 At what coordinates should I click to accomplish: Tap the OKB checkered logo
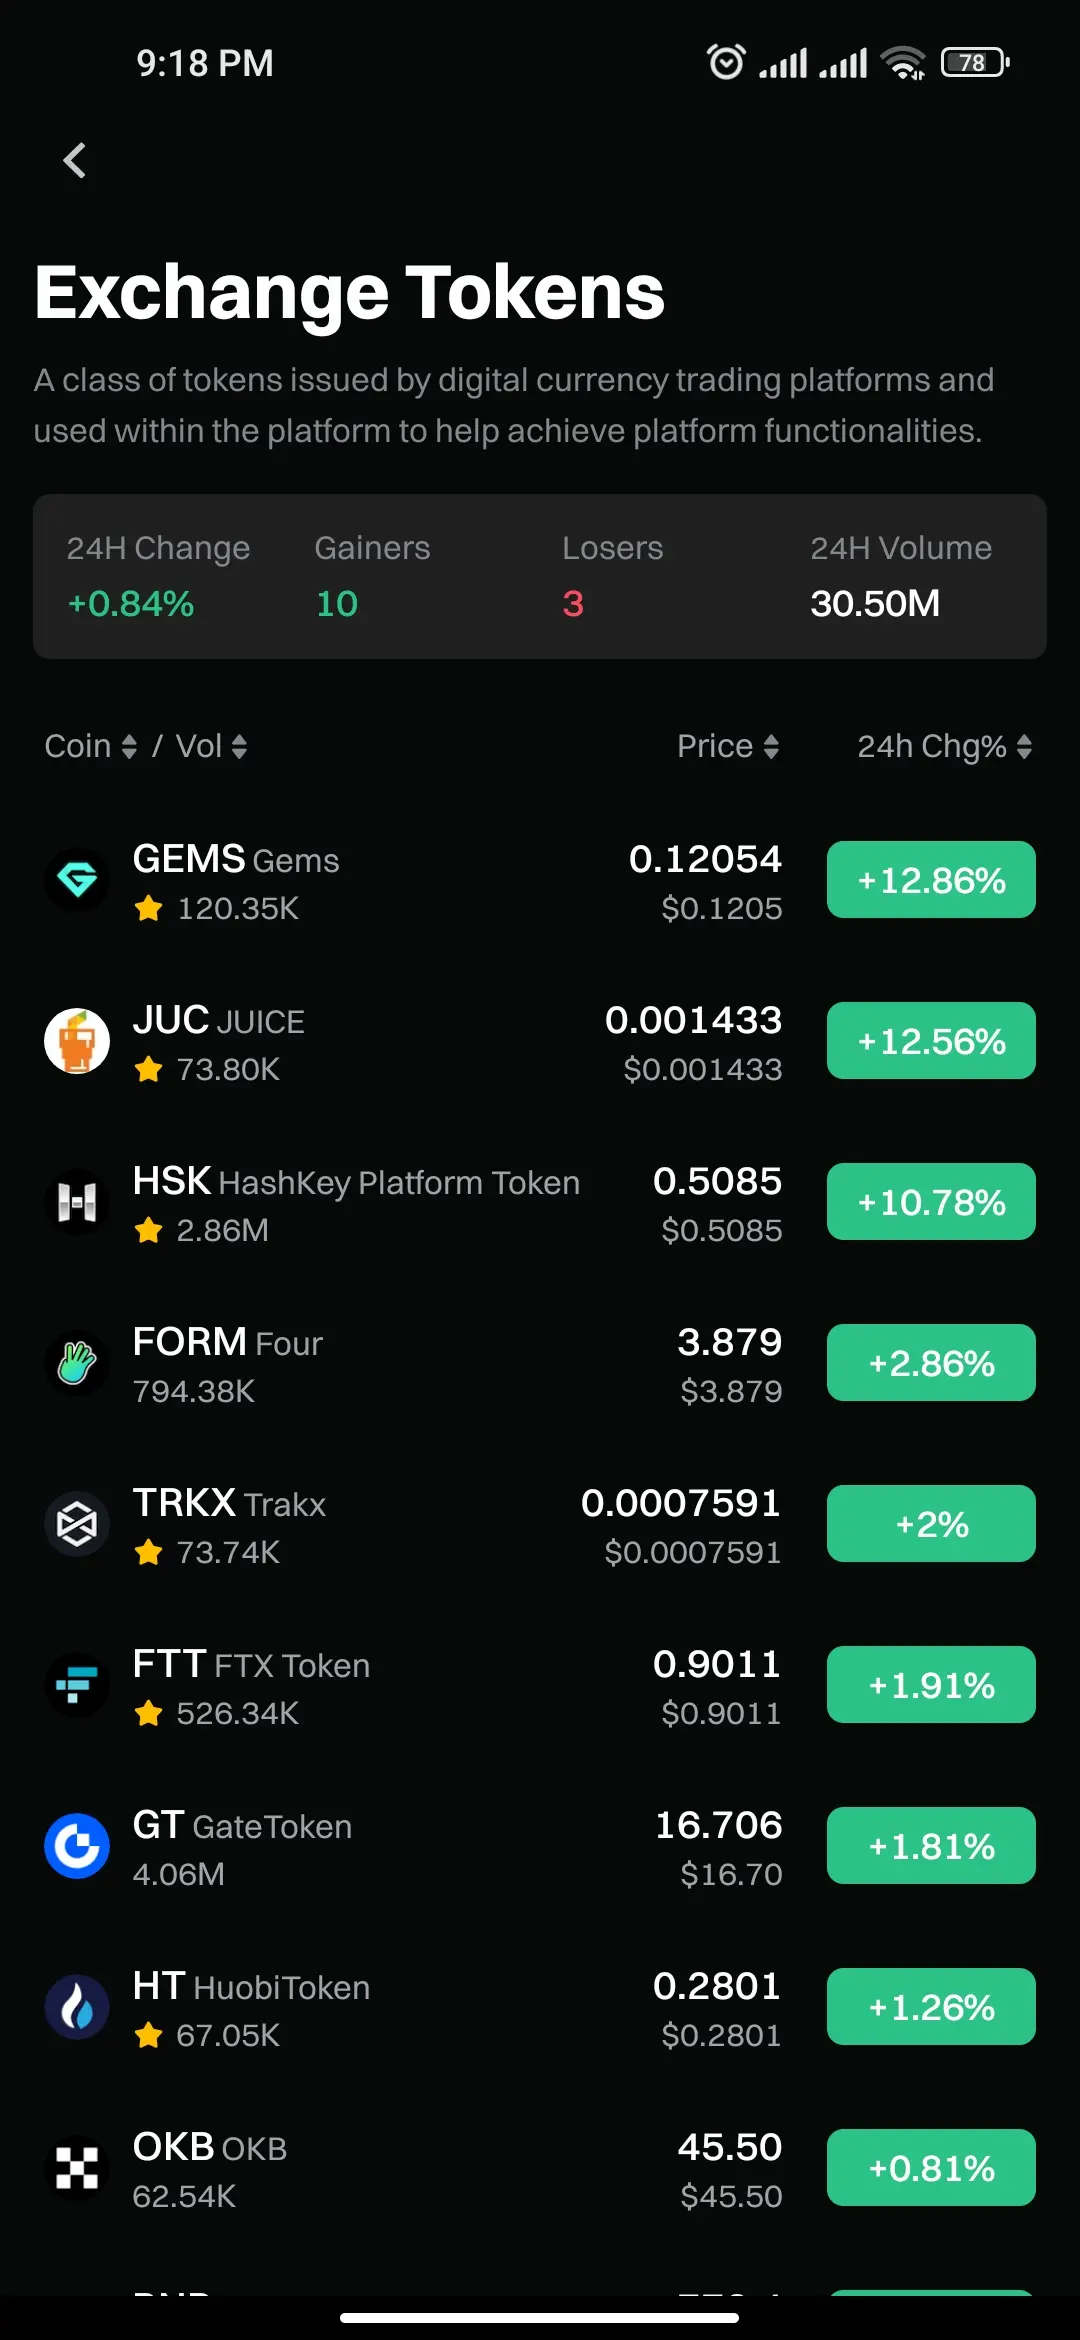point(77,2168)
